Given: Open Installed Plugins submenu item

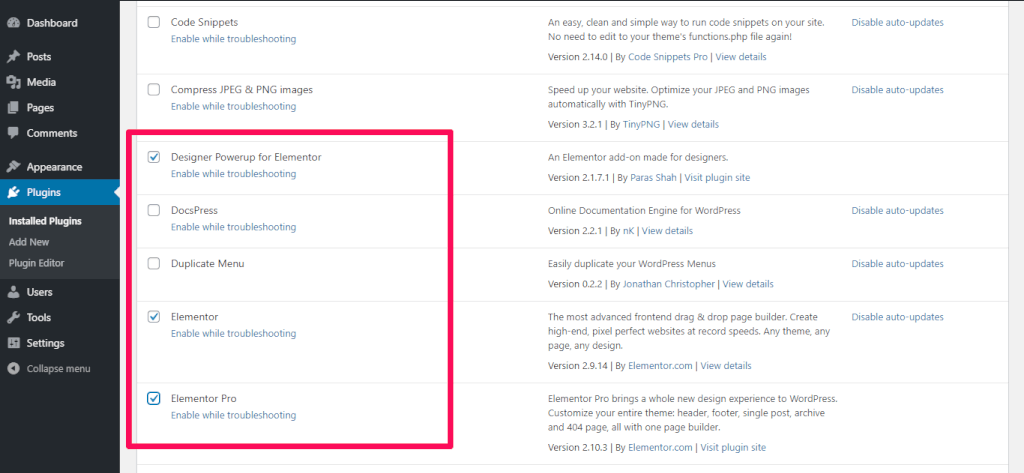Looking at the screenshot, I should point(45,221).
